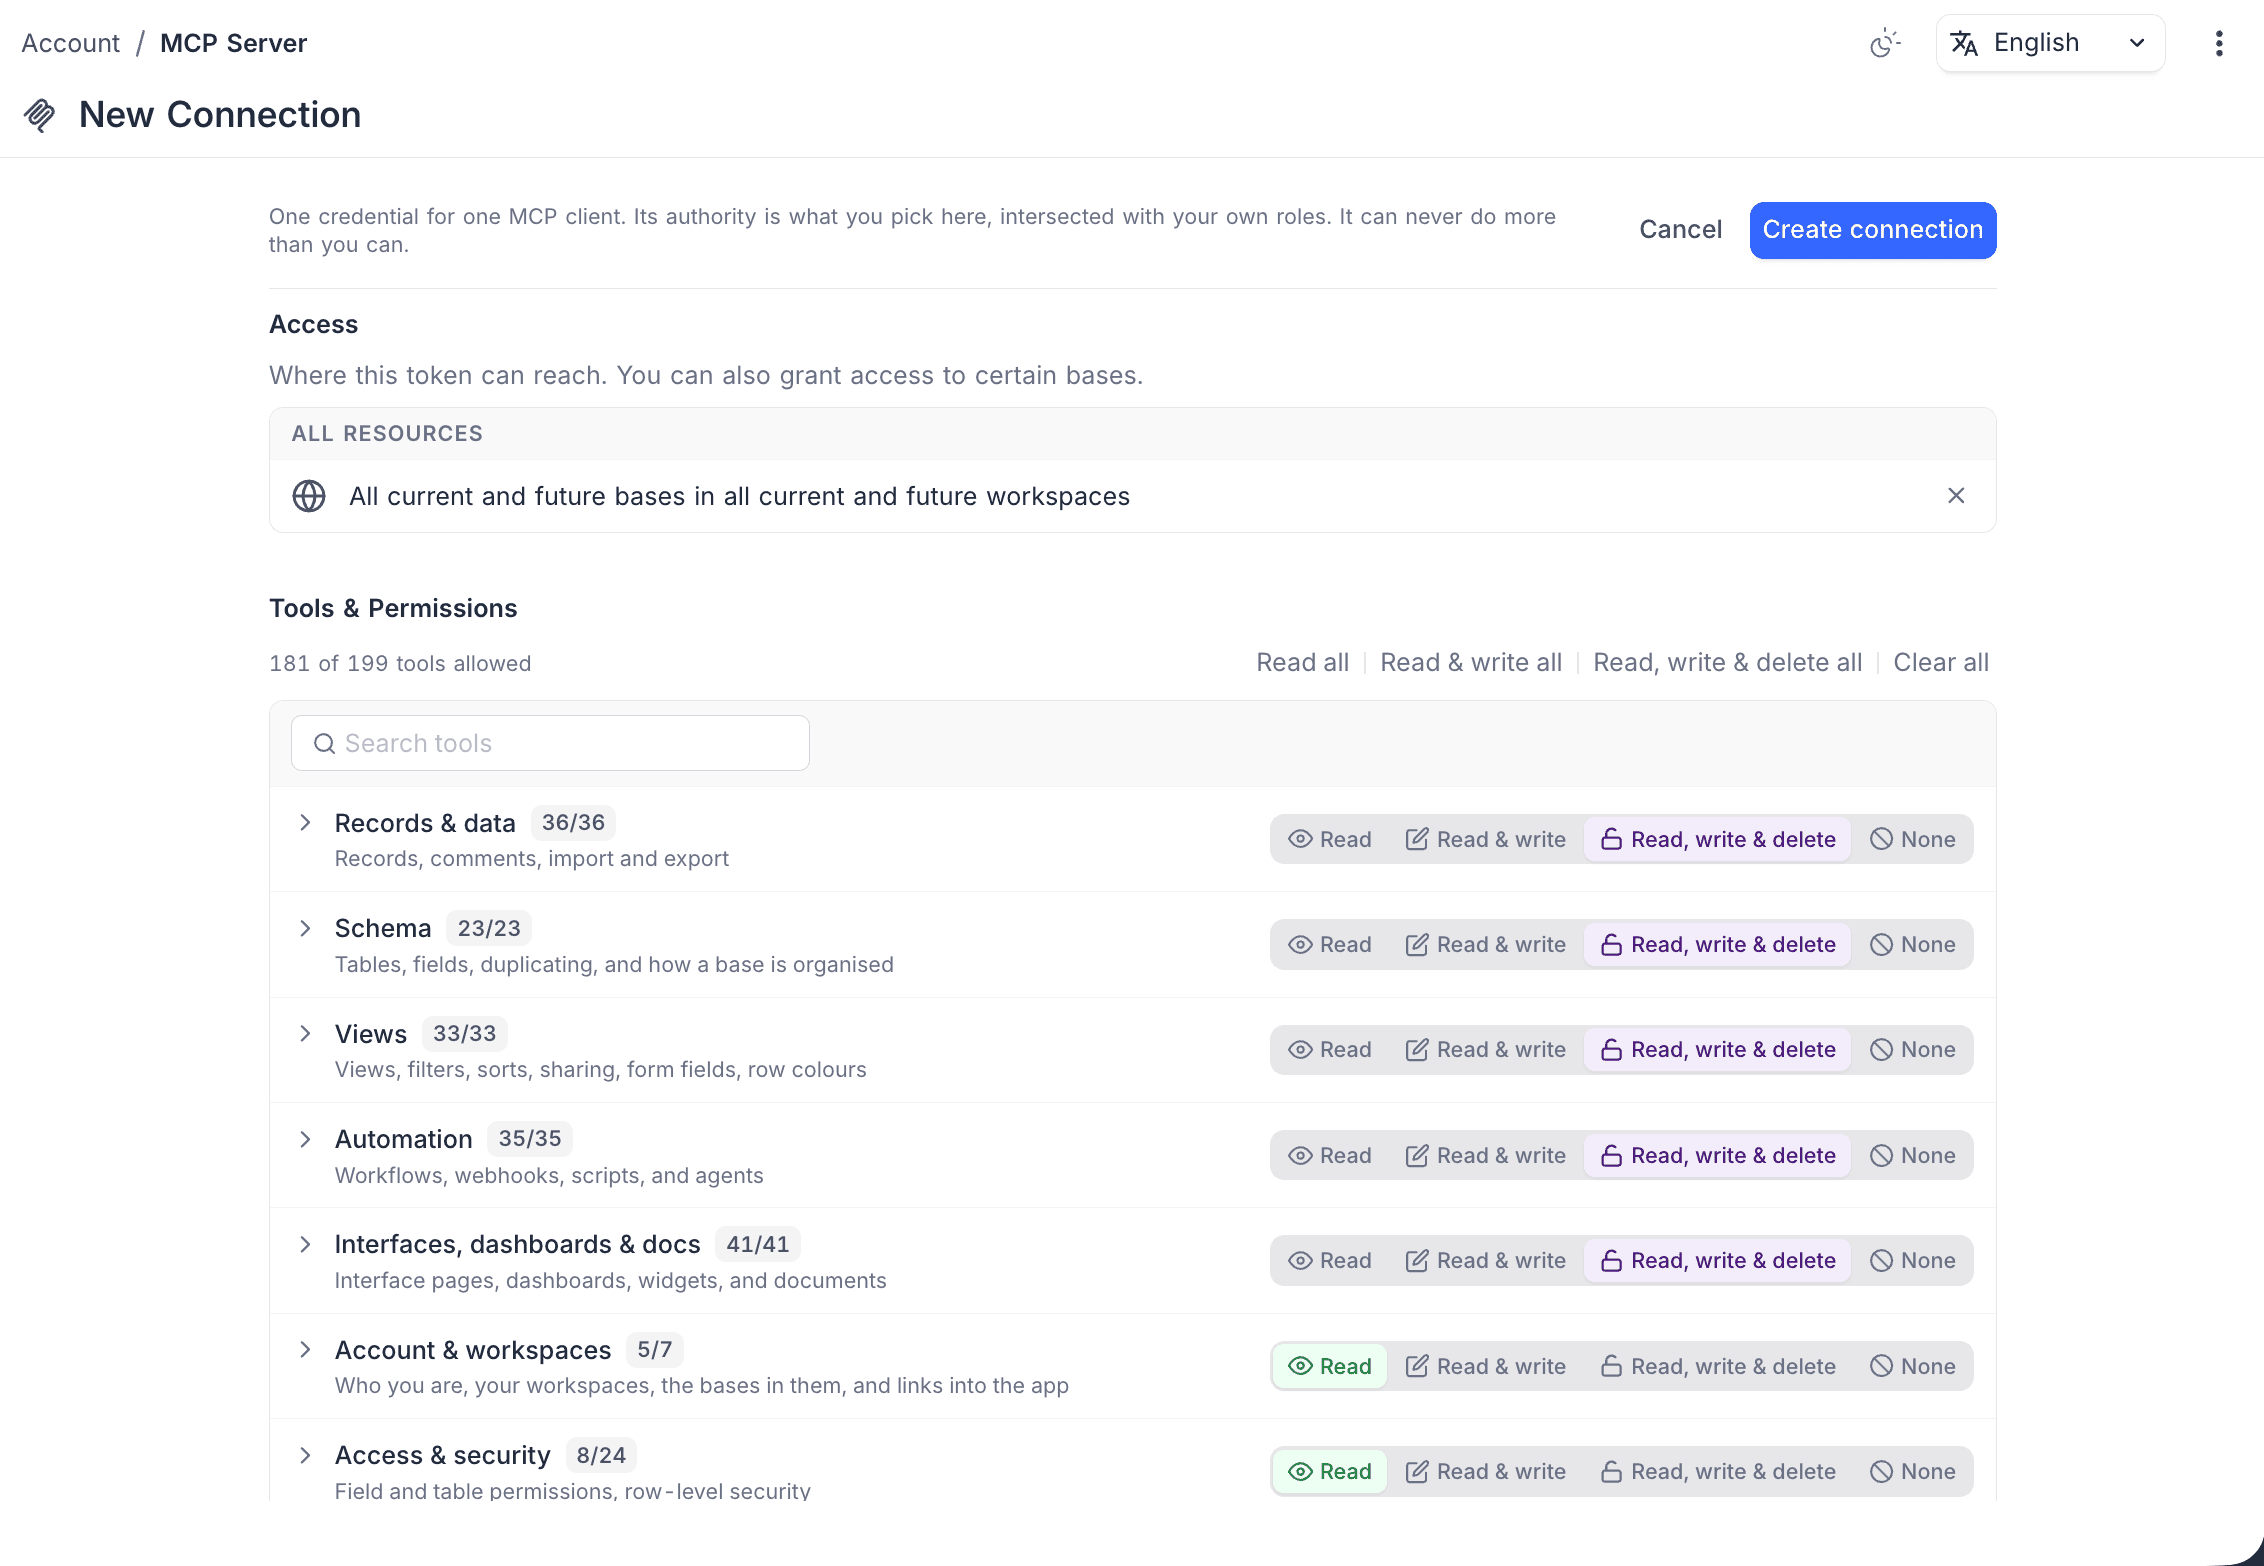Viewport: 2264px width, 1566px height.
Task: Set Interfaces, dashboards & docs to Read & write
Action: (1486, 1260)
